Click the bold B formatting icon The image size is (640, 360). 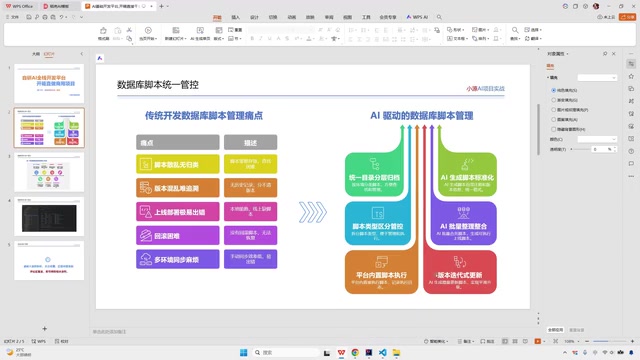(252, 38)
